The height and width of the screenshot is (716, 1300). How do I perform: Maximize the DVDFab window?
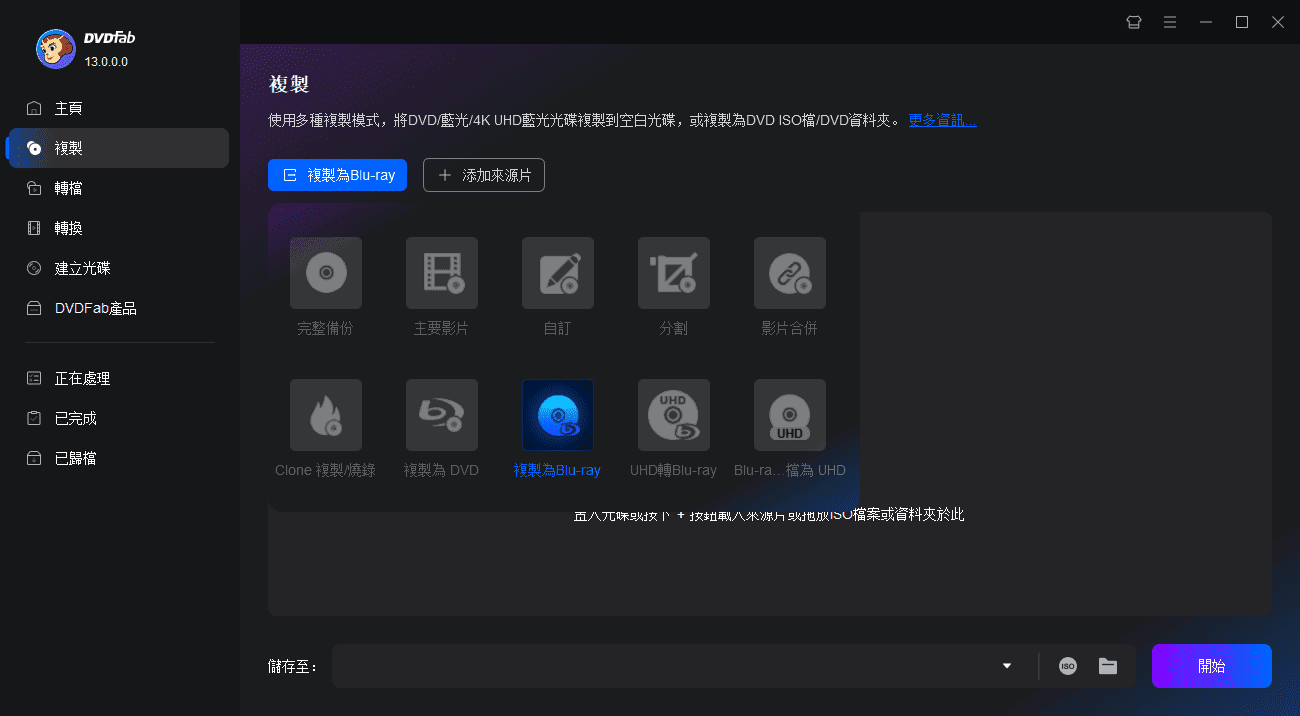(x=1242, y=22)
